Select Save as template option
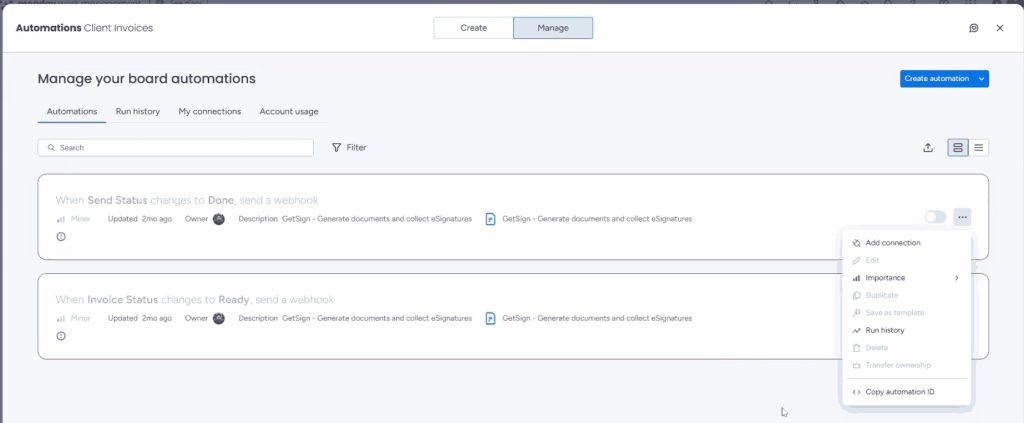 pyautogui.click(x=906, y=313)
